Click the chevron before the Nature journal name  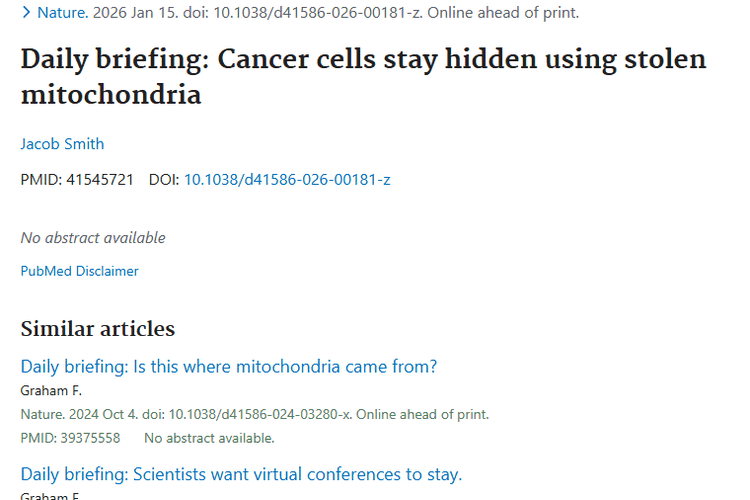point(26,13)
